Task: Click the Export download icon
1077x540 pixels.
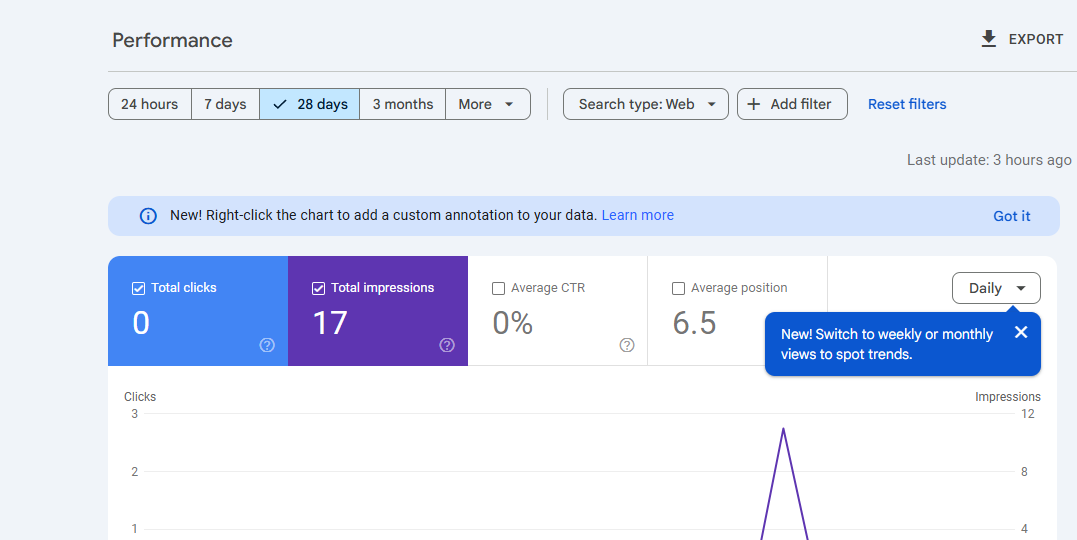Action: tap(989, 39)
